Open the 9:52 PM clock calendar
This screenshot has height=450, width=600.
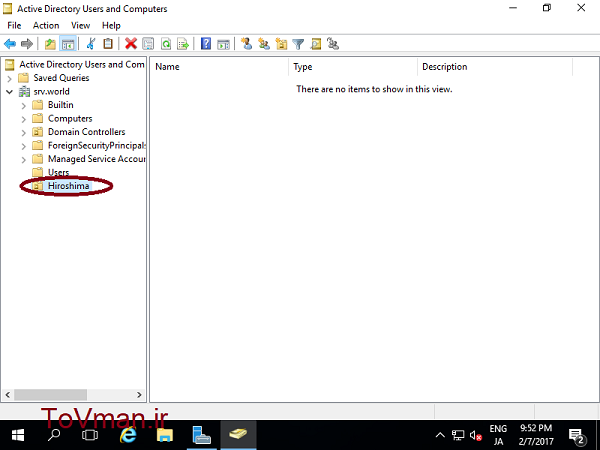coord(536,435)
